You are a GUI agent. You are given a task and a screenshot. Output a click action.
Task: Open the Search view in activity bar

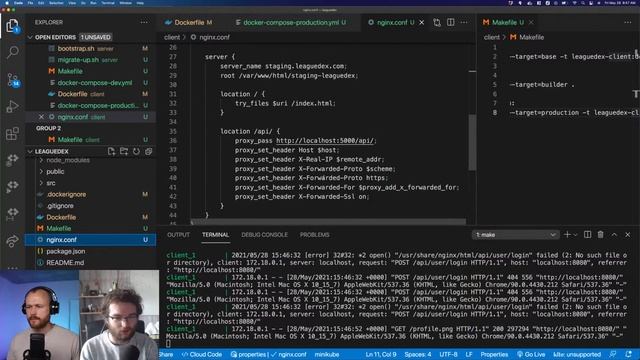coord(13,52)
